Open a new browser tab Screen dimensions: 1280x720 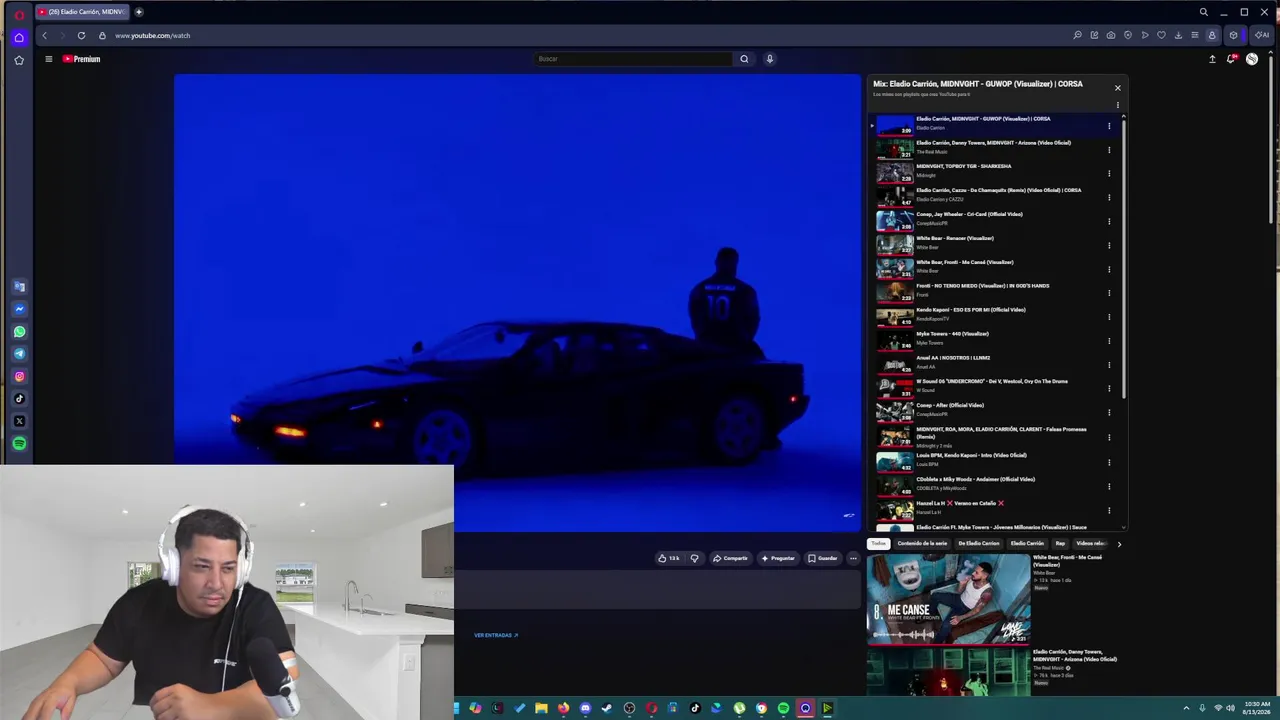click(139, 12)
